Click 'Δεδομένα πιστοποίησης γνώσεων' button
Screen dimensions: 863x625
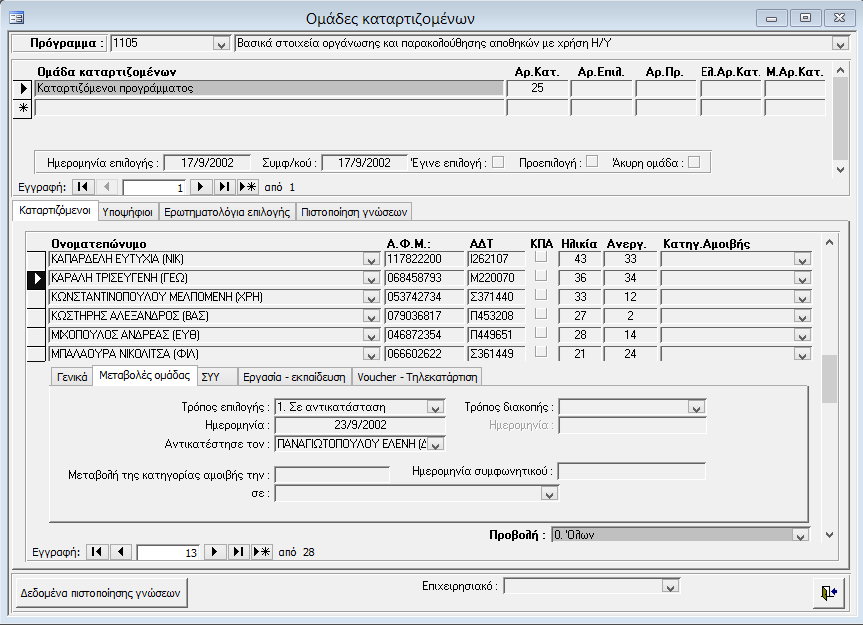pos(101,592)
